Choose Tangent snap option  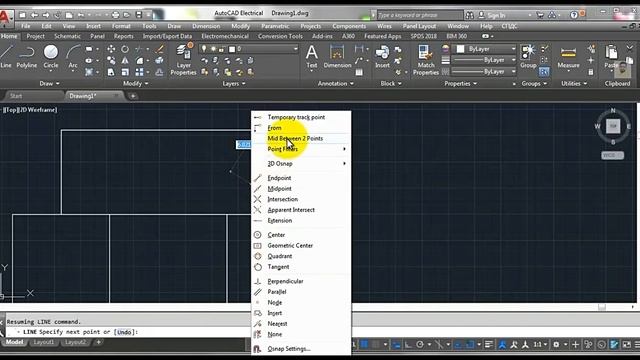tap(301, 267)
